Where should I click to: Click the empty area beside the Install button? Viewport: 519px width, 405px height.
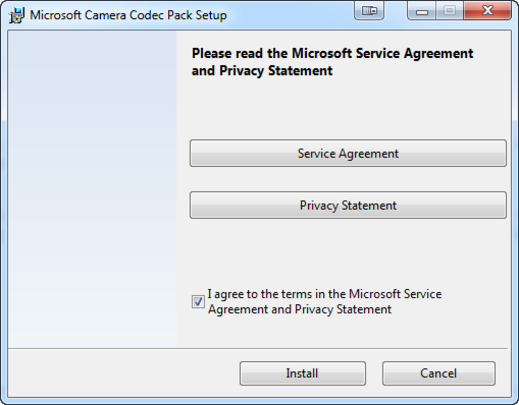123,373
